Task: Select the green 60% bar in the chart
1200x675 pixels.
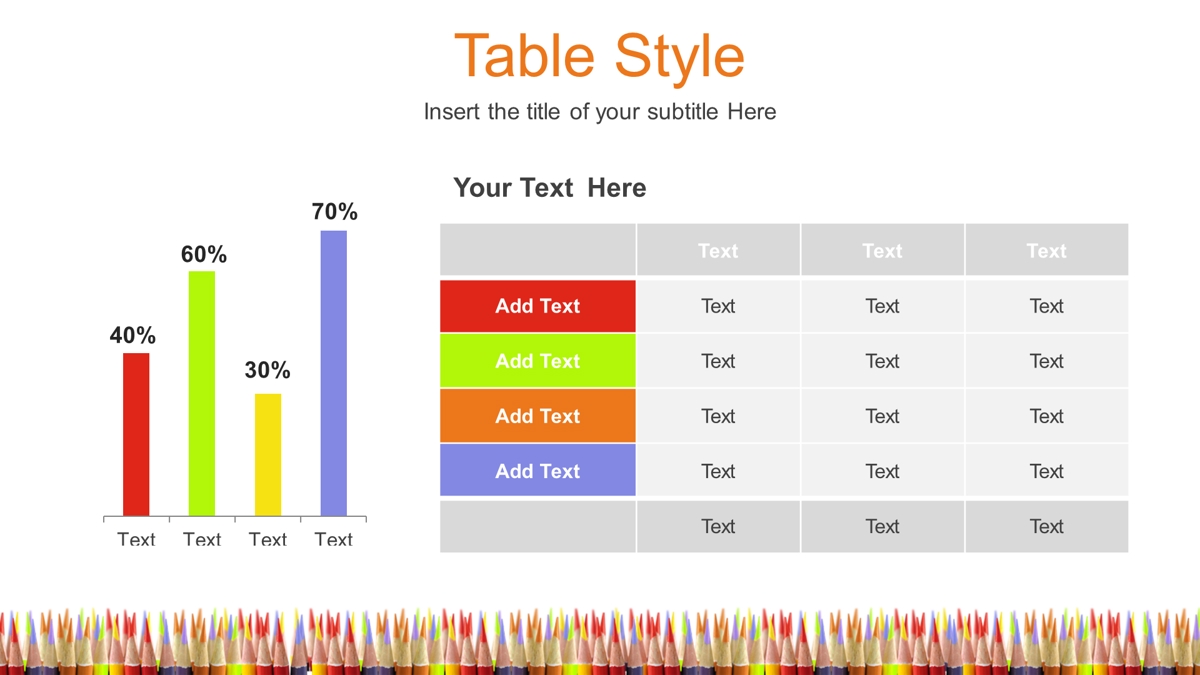Action: pos(202,393)
